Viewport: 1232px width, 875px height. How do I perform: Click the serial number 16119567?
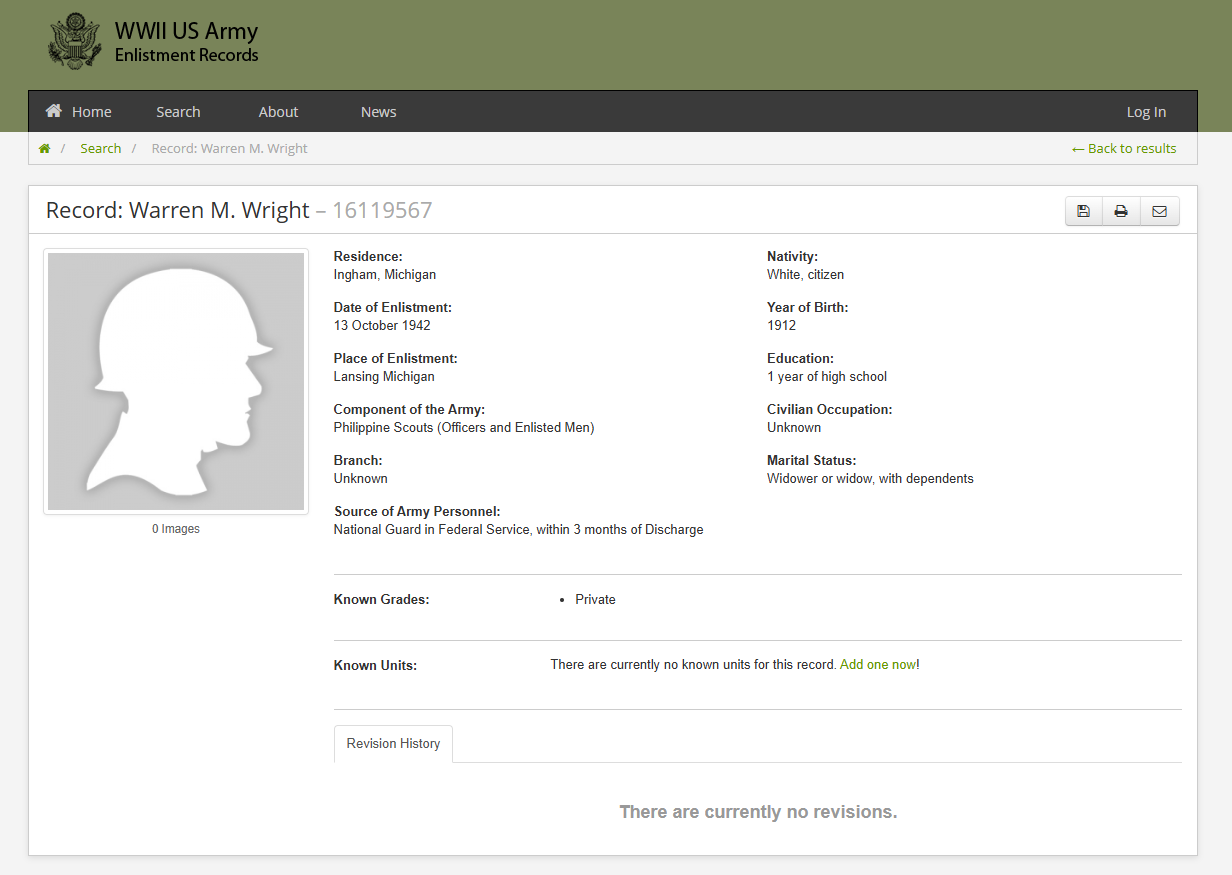tap(382, 210)
